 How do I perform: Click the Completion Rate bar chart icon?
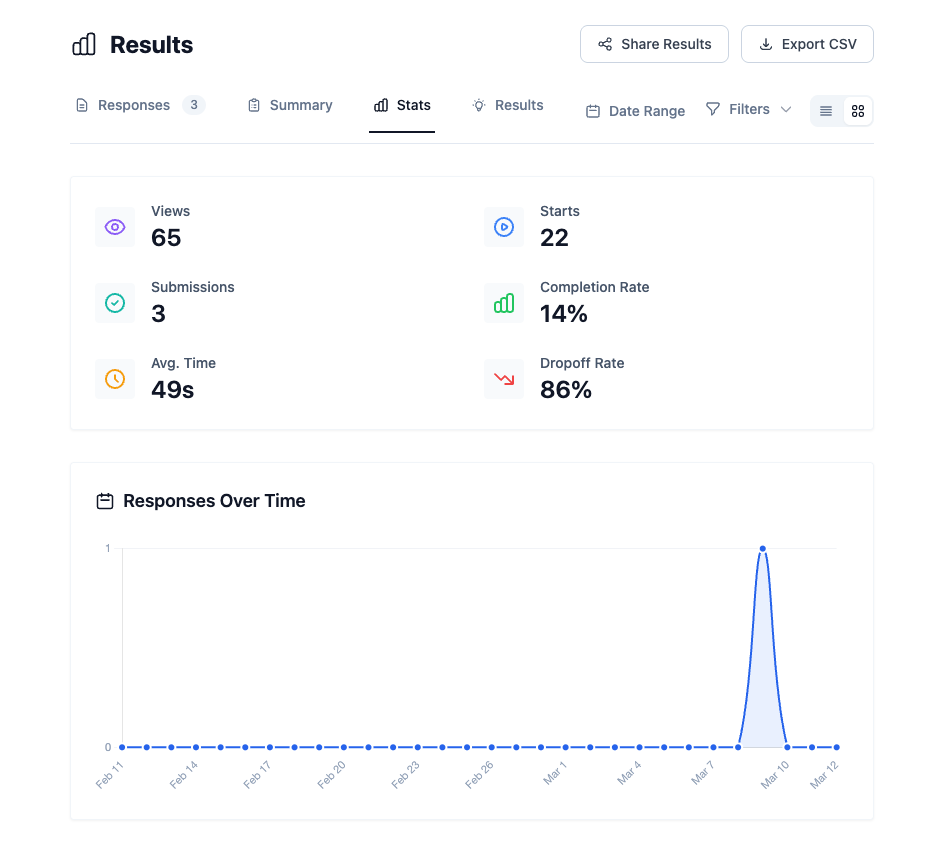pos(504,303)
